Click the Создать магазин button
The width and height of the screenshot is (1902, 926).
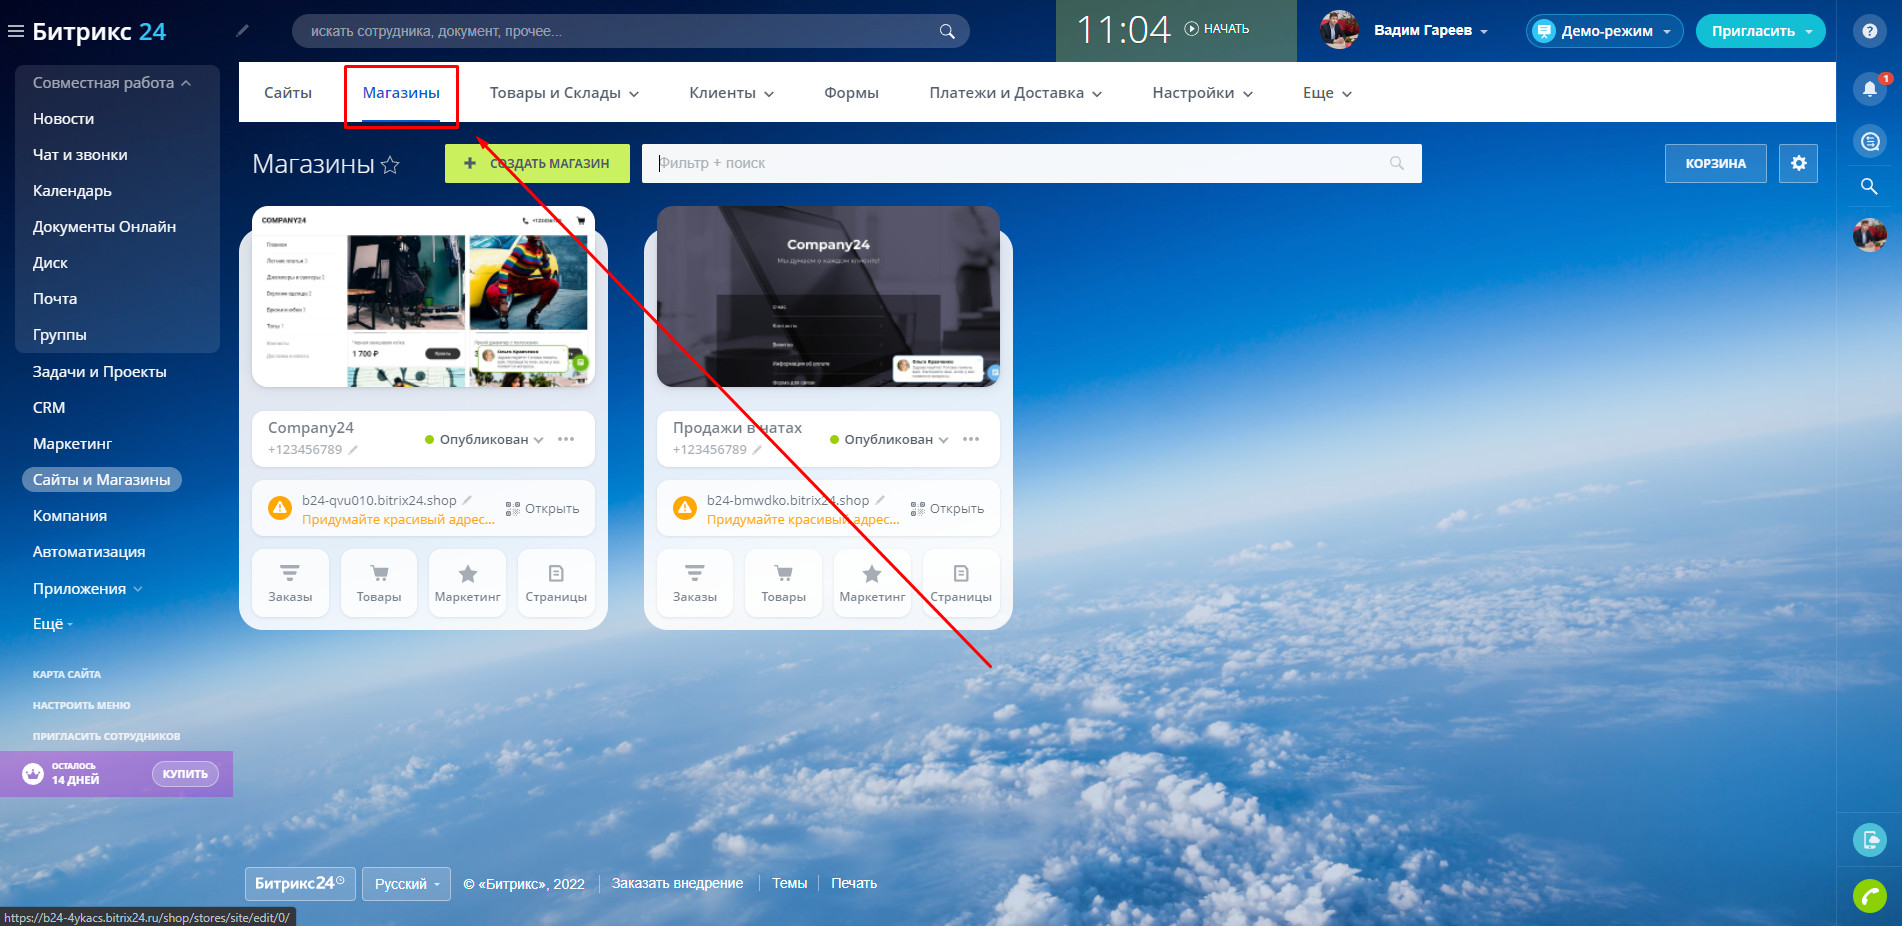(537, 163)
